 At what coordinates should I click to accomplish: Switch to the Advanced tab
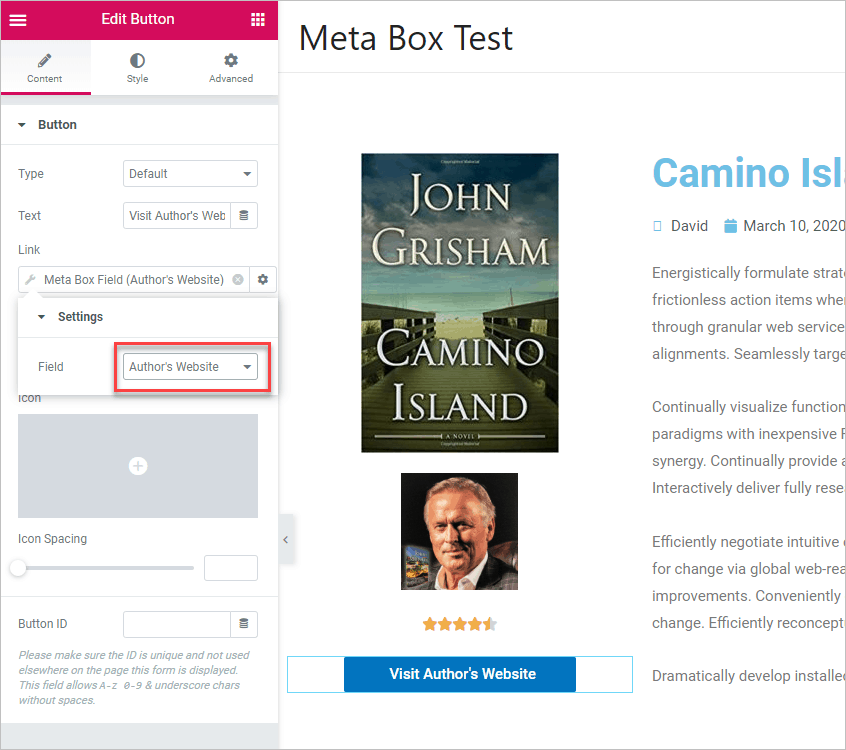coord(230,68)
